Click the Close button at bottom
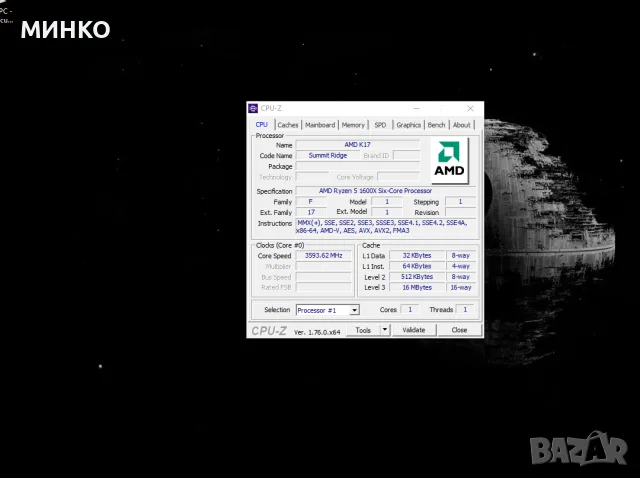This screenshot has width=640, height=478. pos(459,330)
